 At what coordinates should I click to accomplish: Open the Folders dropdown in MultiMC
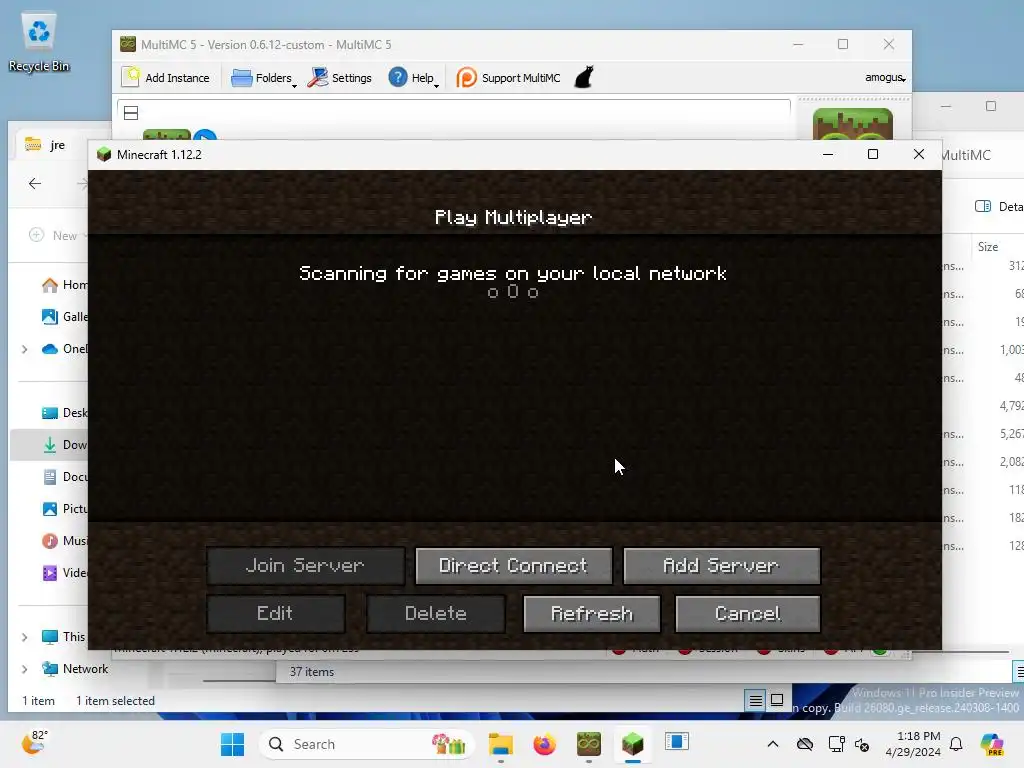[x=264, y=78]
